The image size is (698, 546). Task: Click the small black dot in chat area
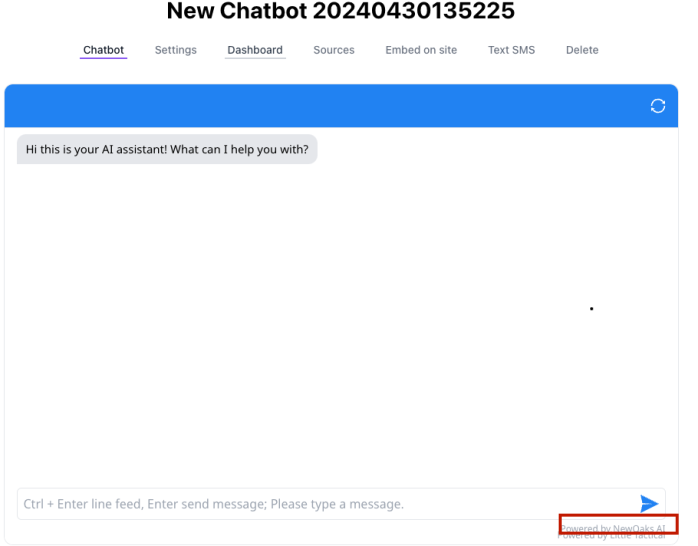pos(592,308)
